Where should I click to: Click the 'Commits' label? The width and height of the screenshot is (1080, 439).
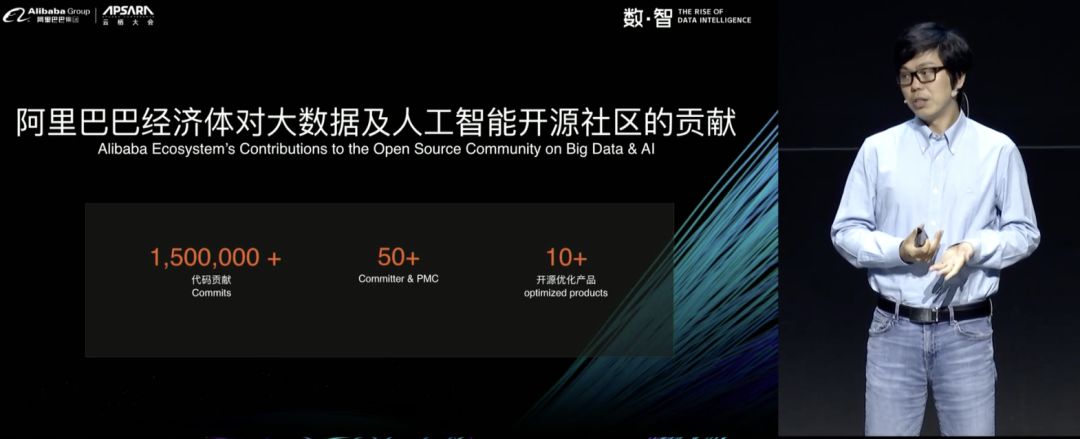click(211, 293)
